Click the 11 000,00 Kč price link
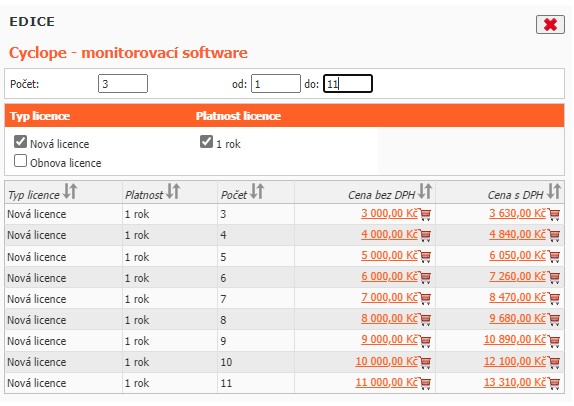The height and width of the screenshot is (406, 574). 387,382
